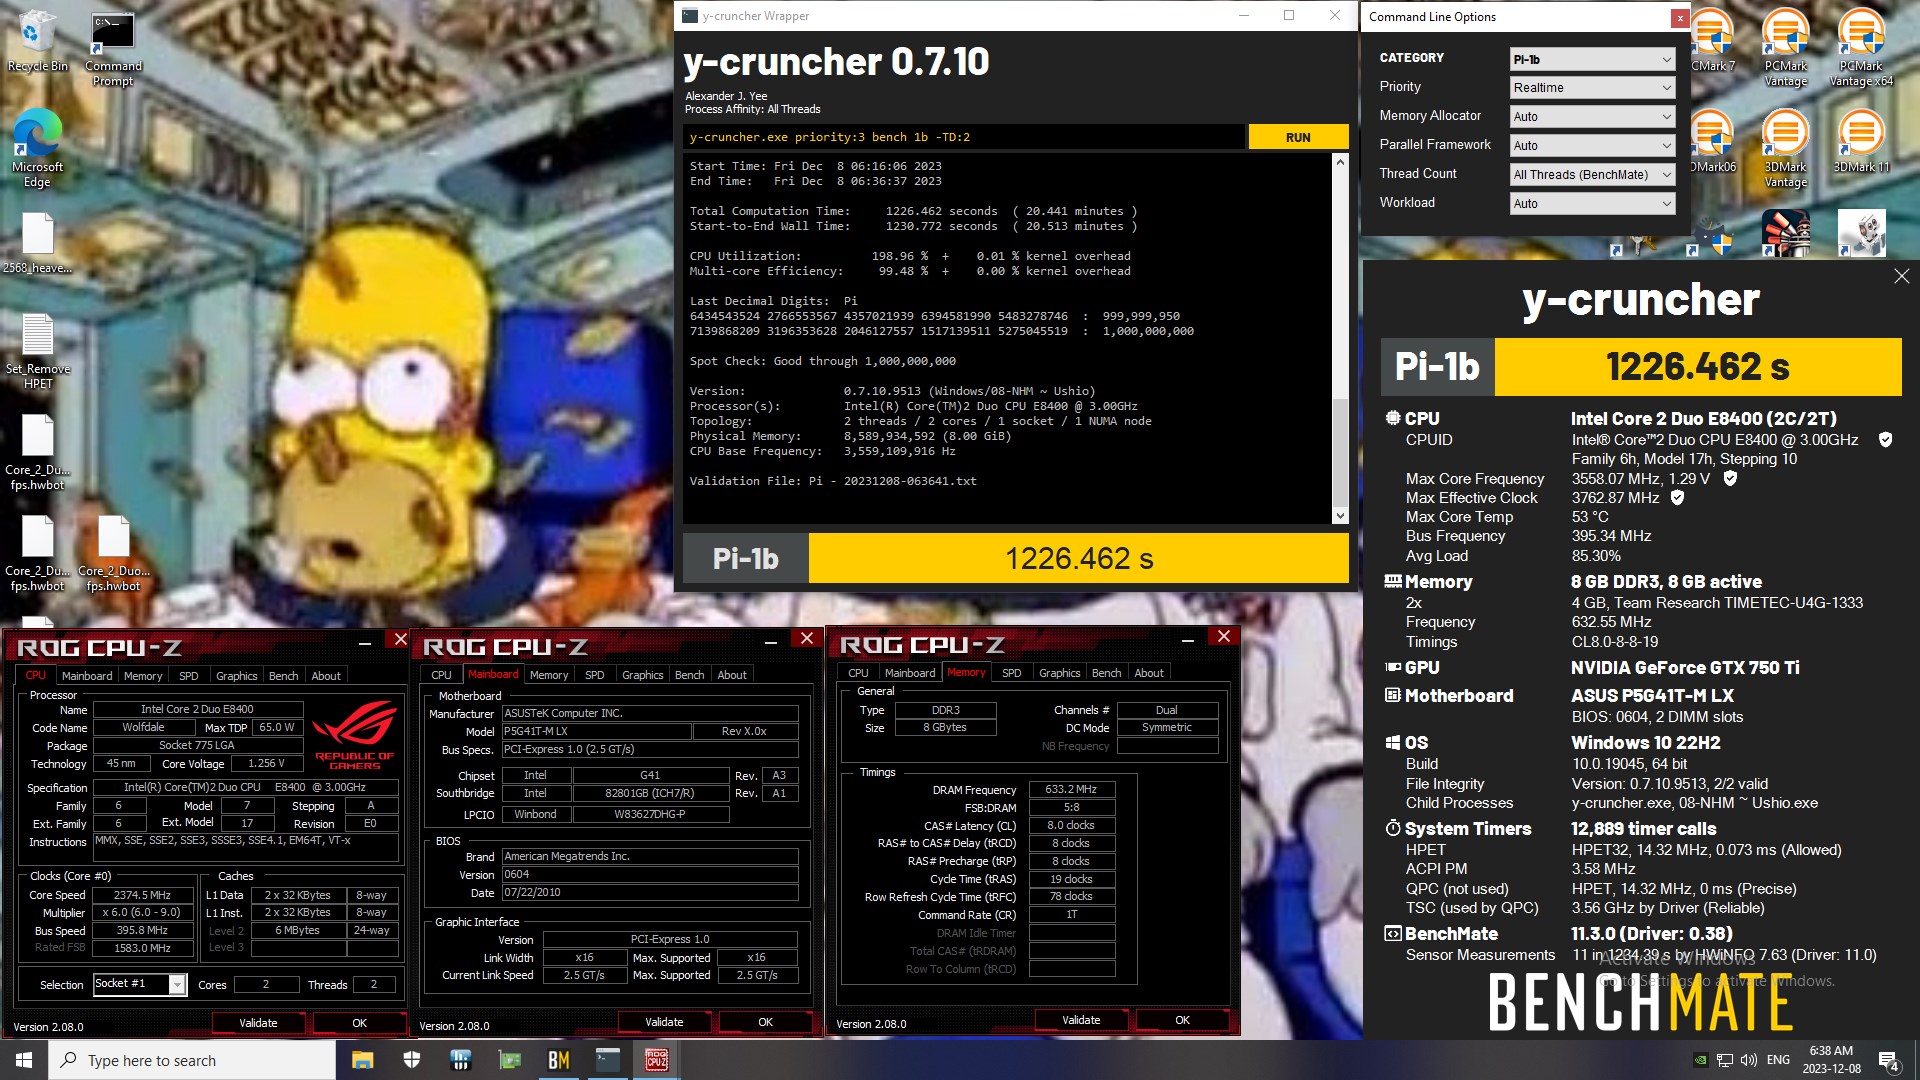The image size is (1920, 1080).
Task: Click the verified shield beside CPUID value
Action: tap(1885, 440)
